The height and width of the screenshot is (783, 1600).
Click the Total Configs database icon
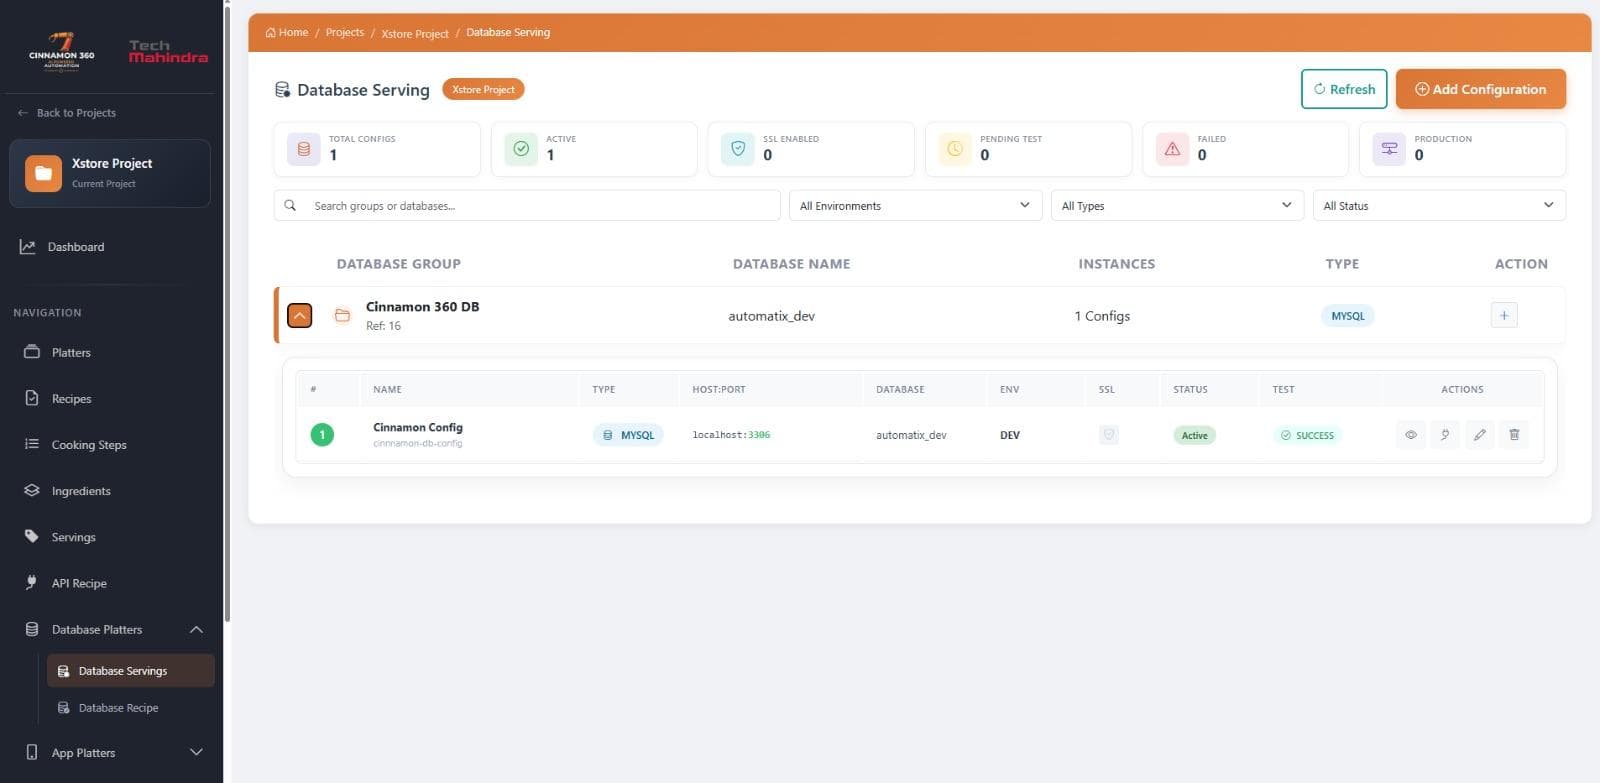point(304,149)
